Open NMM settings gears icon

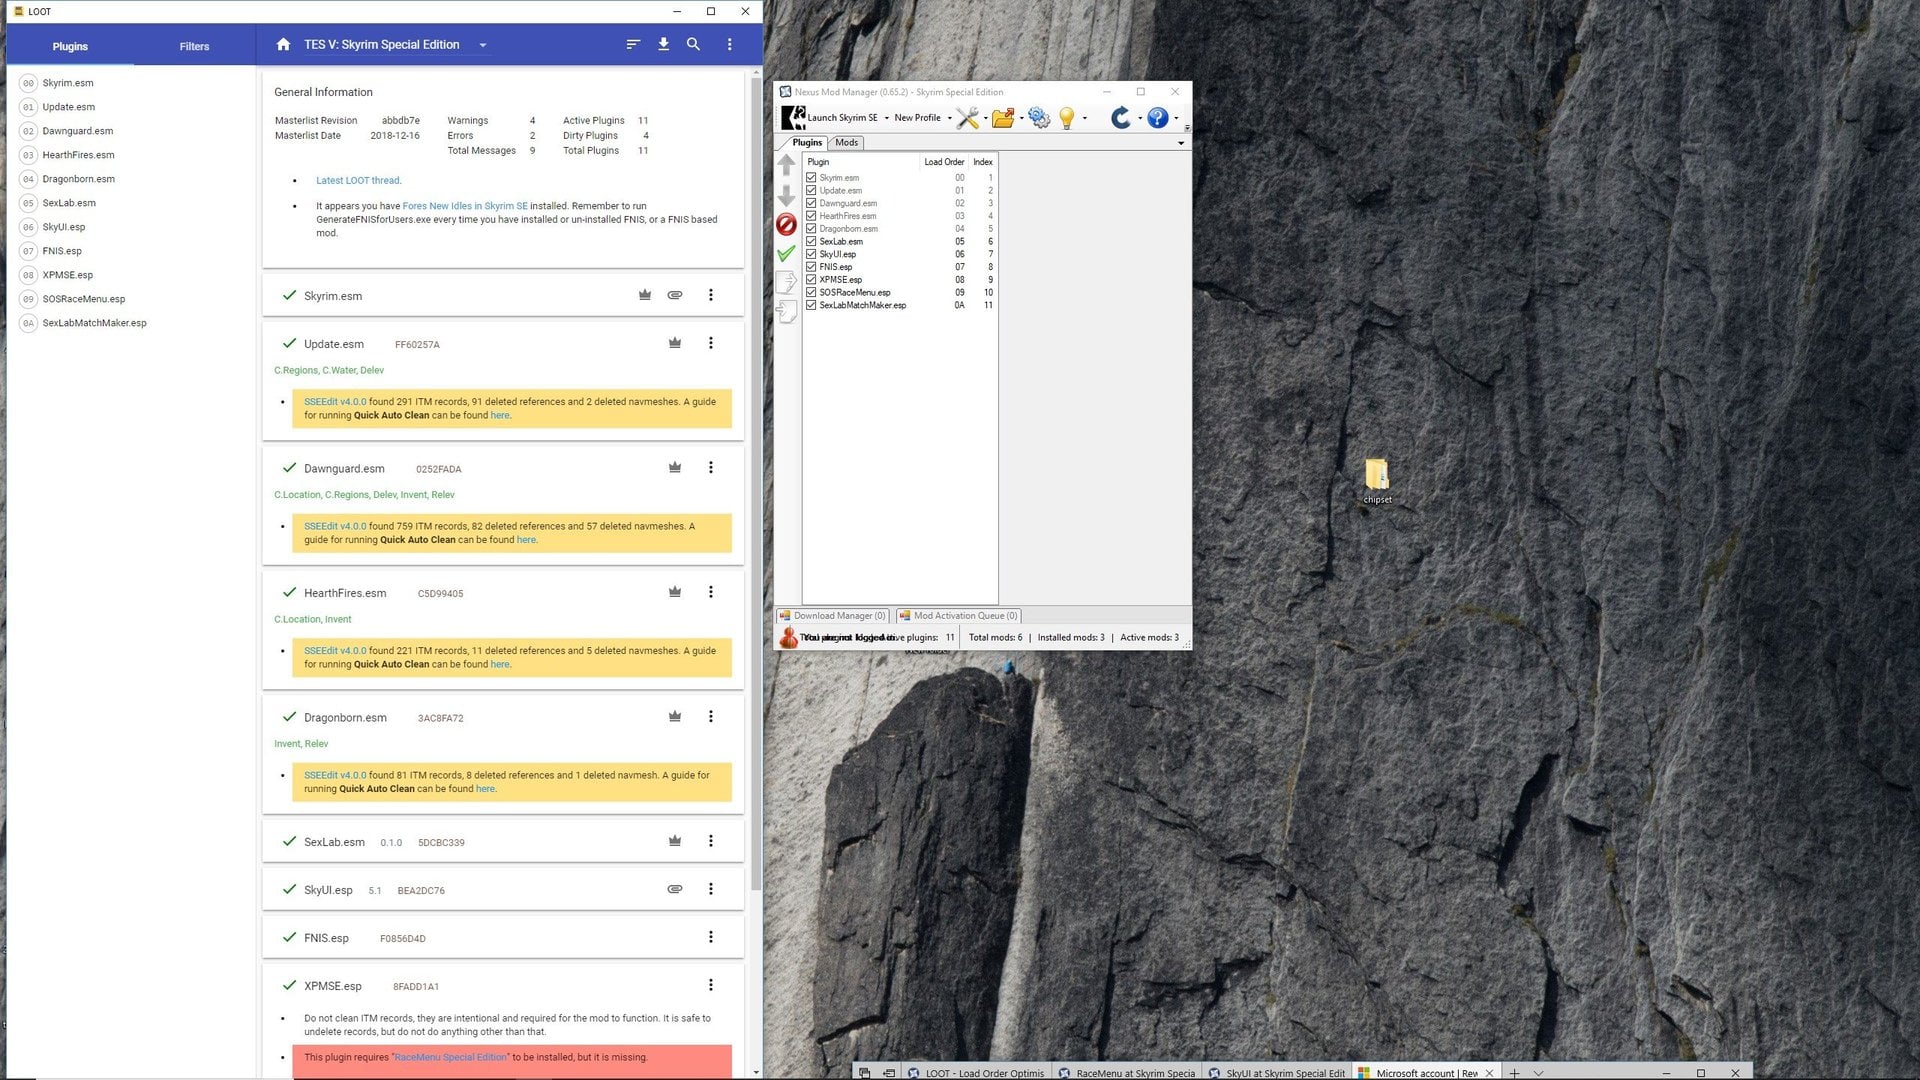click(x=1039, y=118)
